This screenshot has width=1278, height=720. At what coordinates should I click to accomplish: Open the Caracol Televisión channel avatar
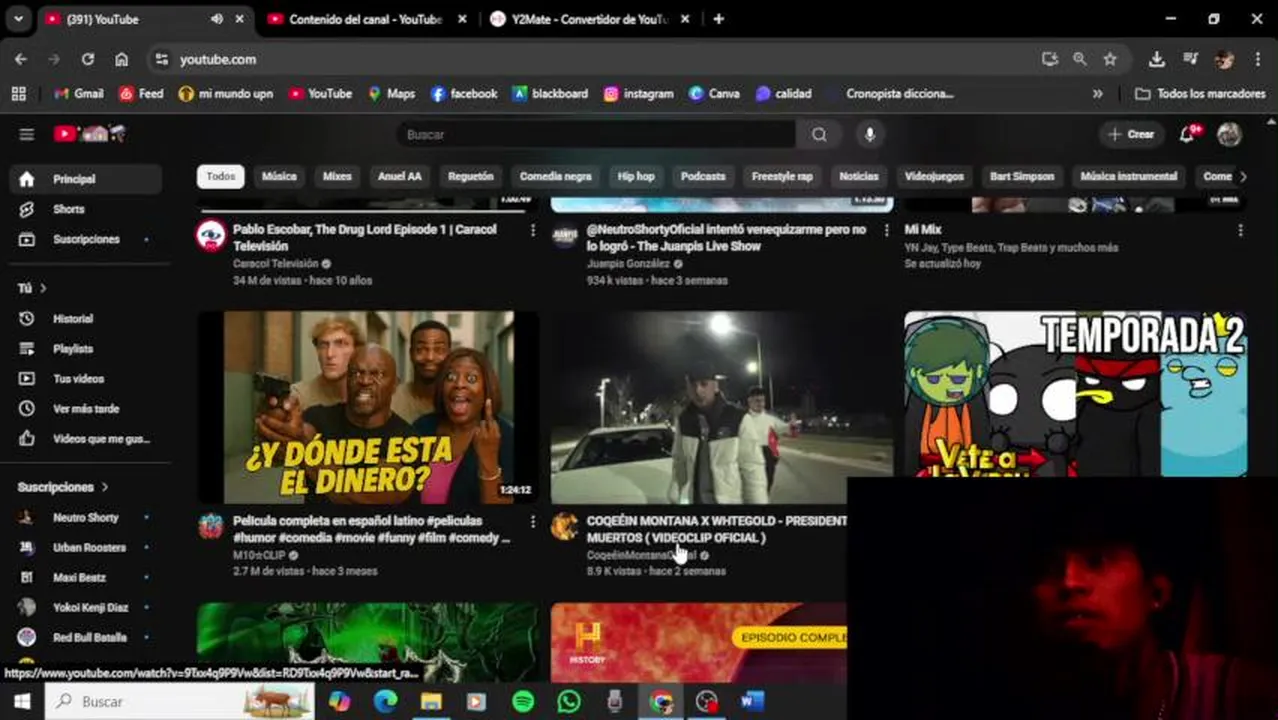point(211,236)
